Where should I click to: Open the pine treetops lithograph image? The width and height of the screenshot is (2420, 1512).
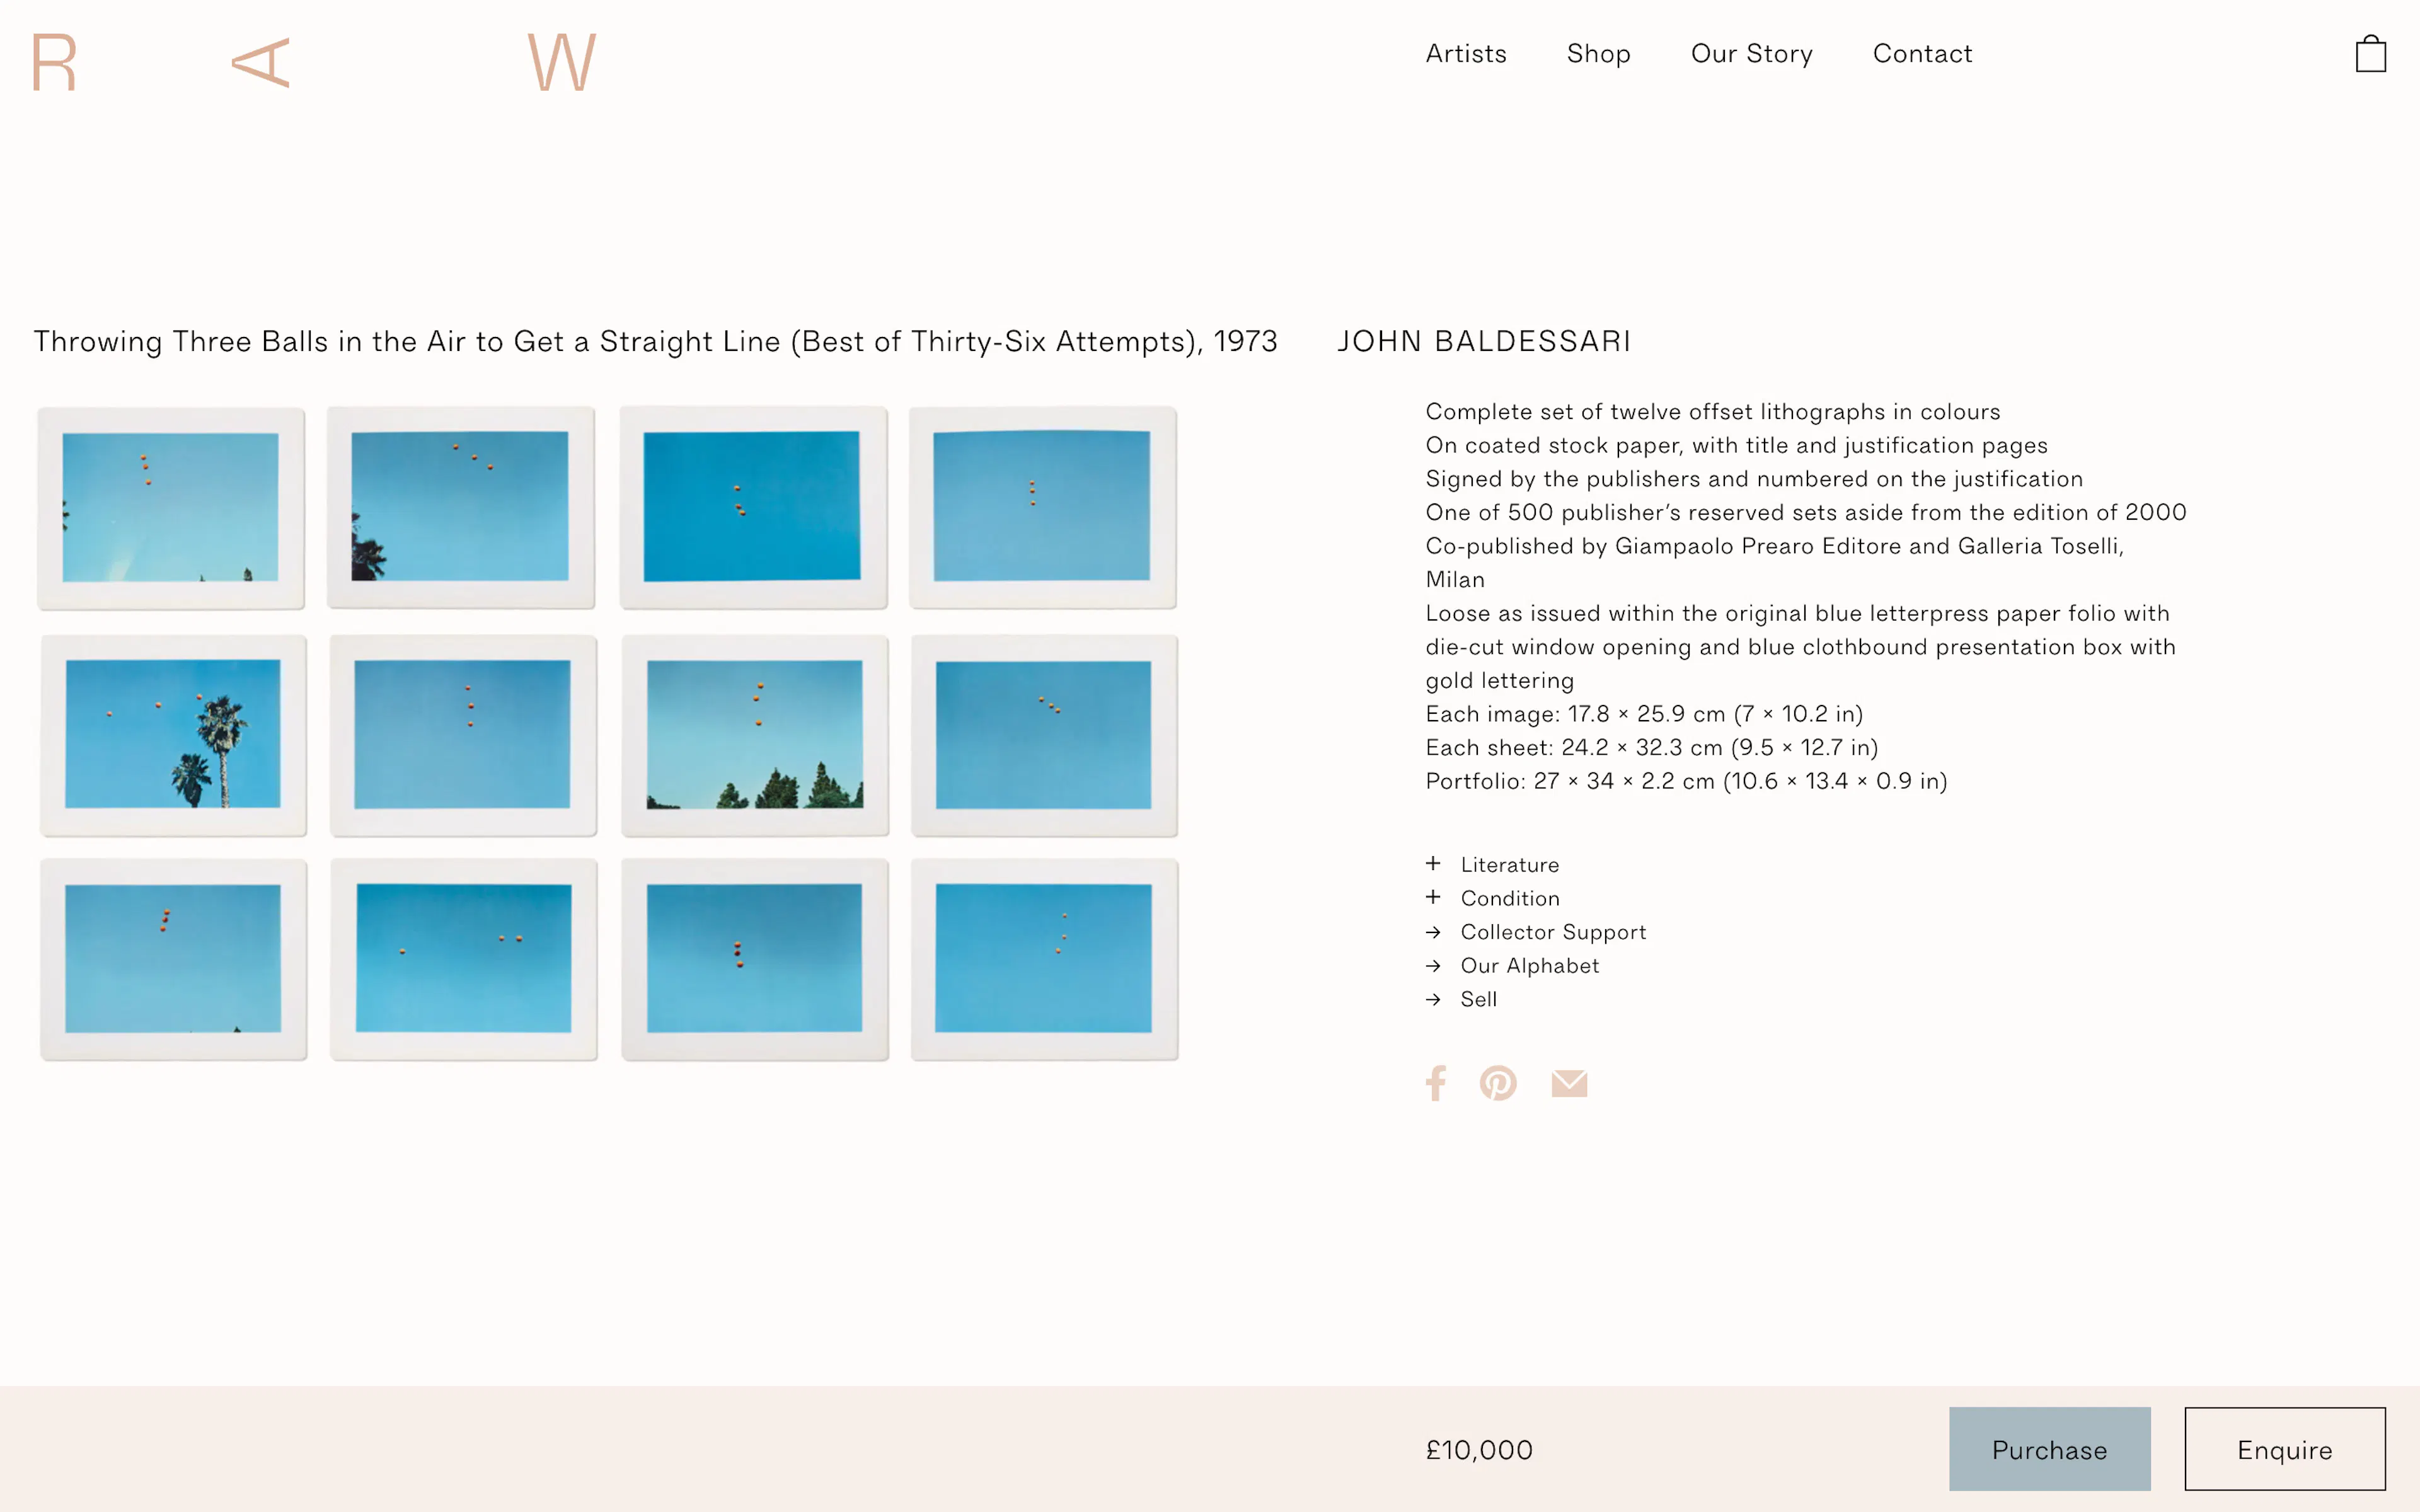point(755,735)
